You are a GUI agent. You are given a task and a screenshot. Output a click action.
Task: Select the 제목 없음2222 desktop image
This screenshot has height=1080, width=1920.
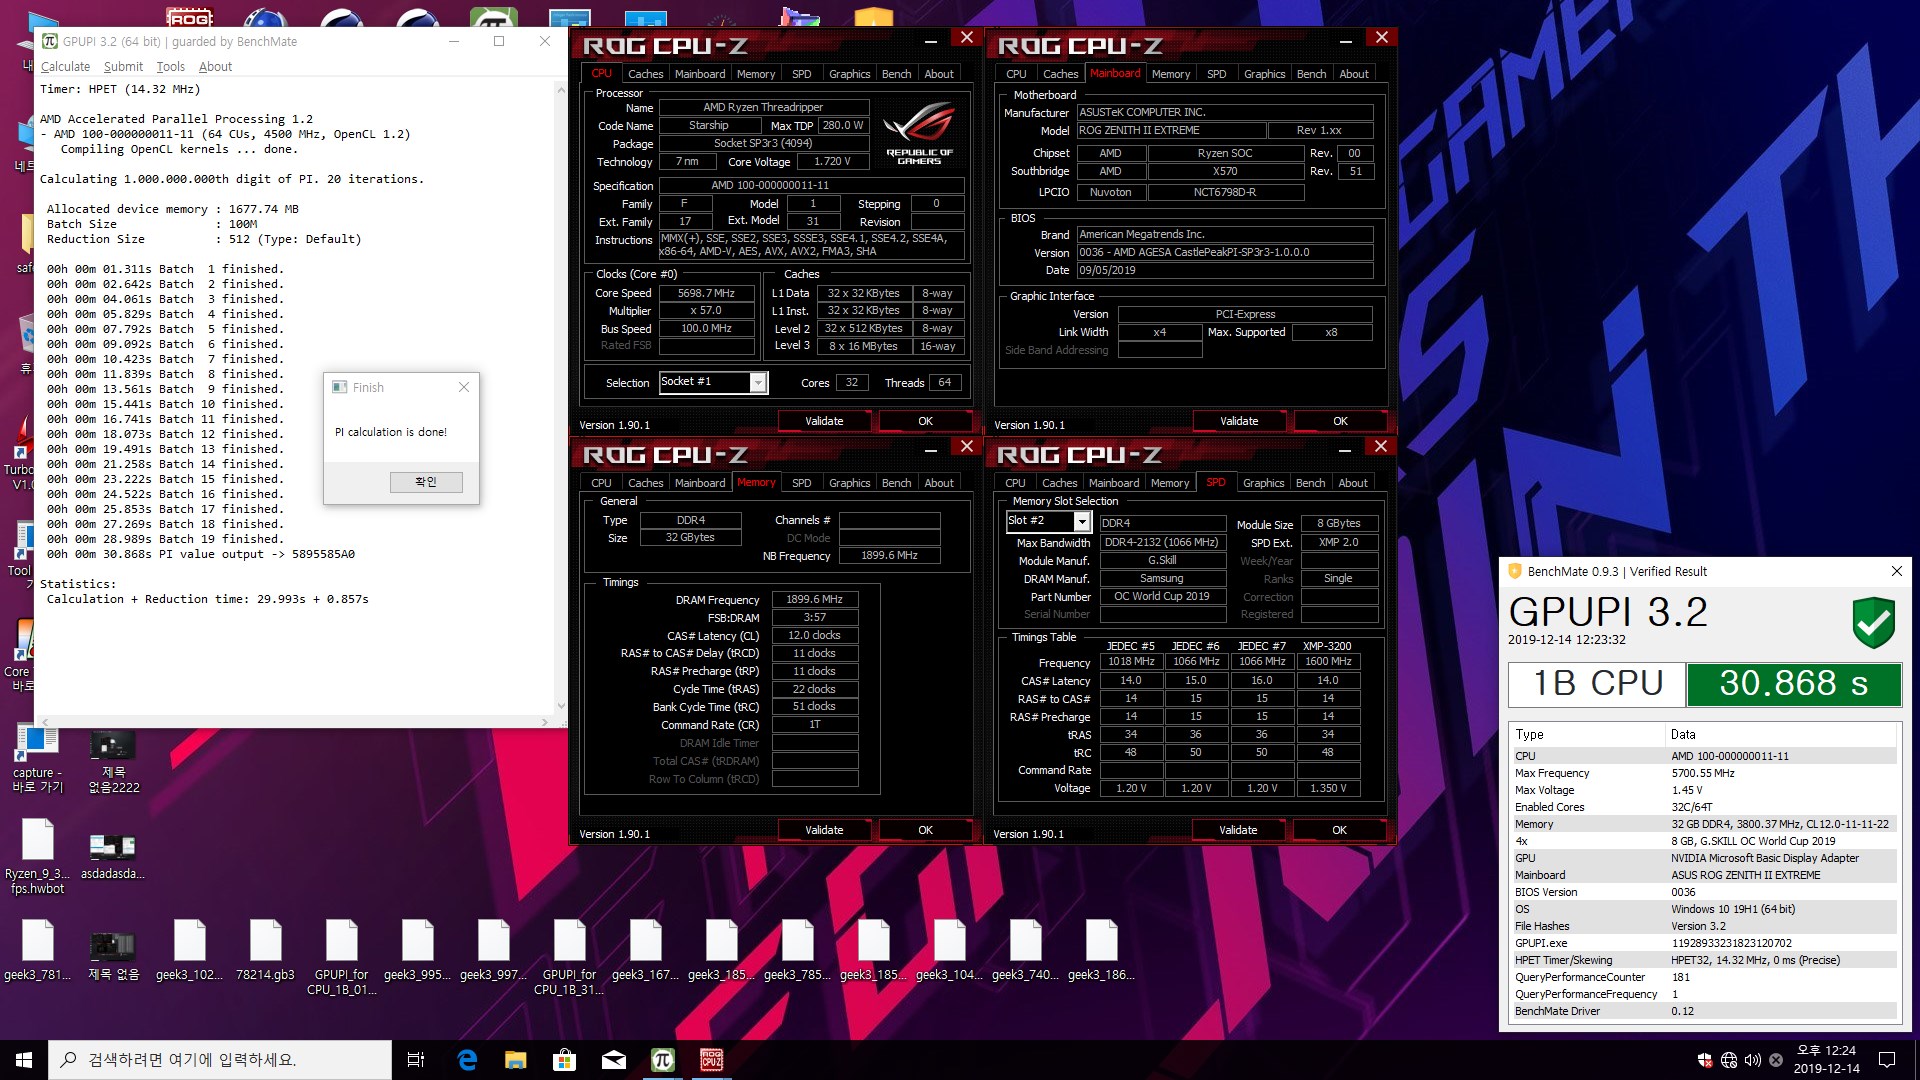pos(113,760)
